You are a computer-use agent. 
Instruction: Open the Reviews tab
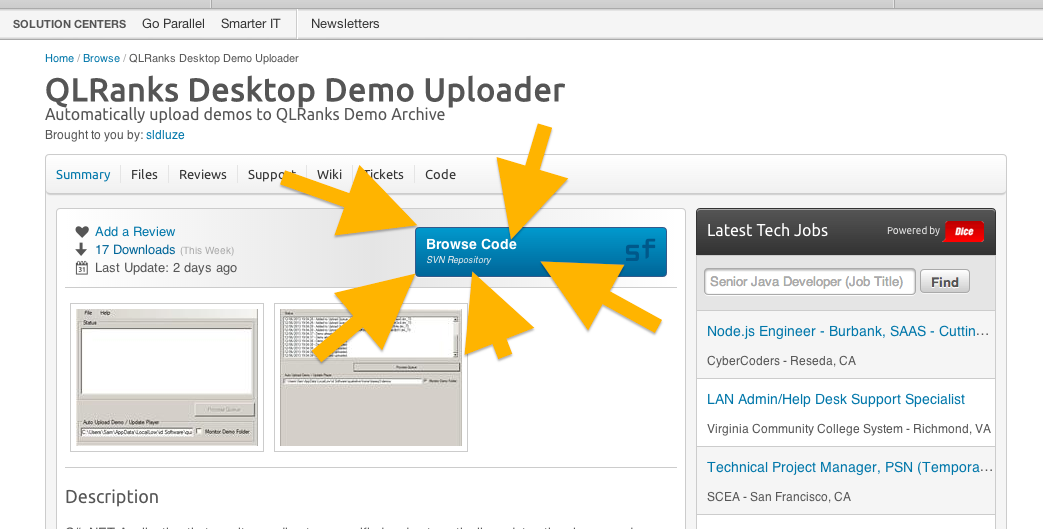[203, 174]
